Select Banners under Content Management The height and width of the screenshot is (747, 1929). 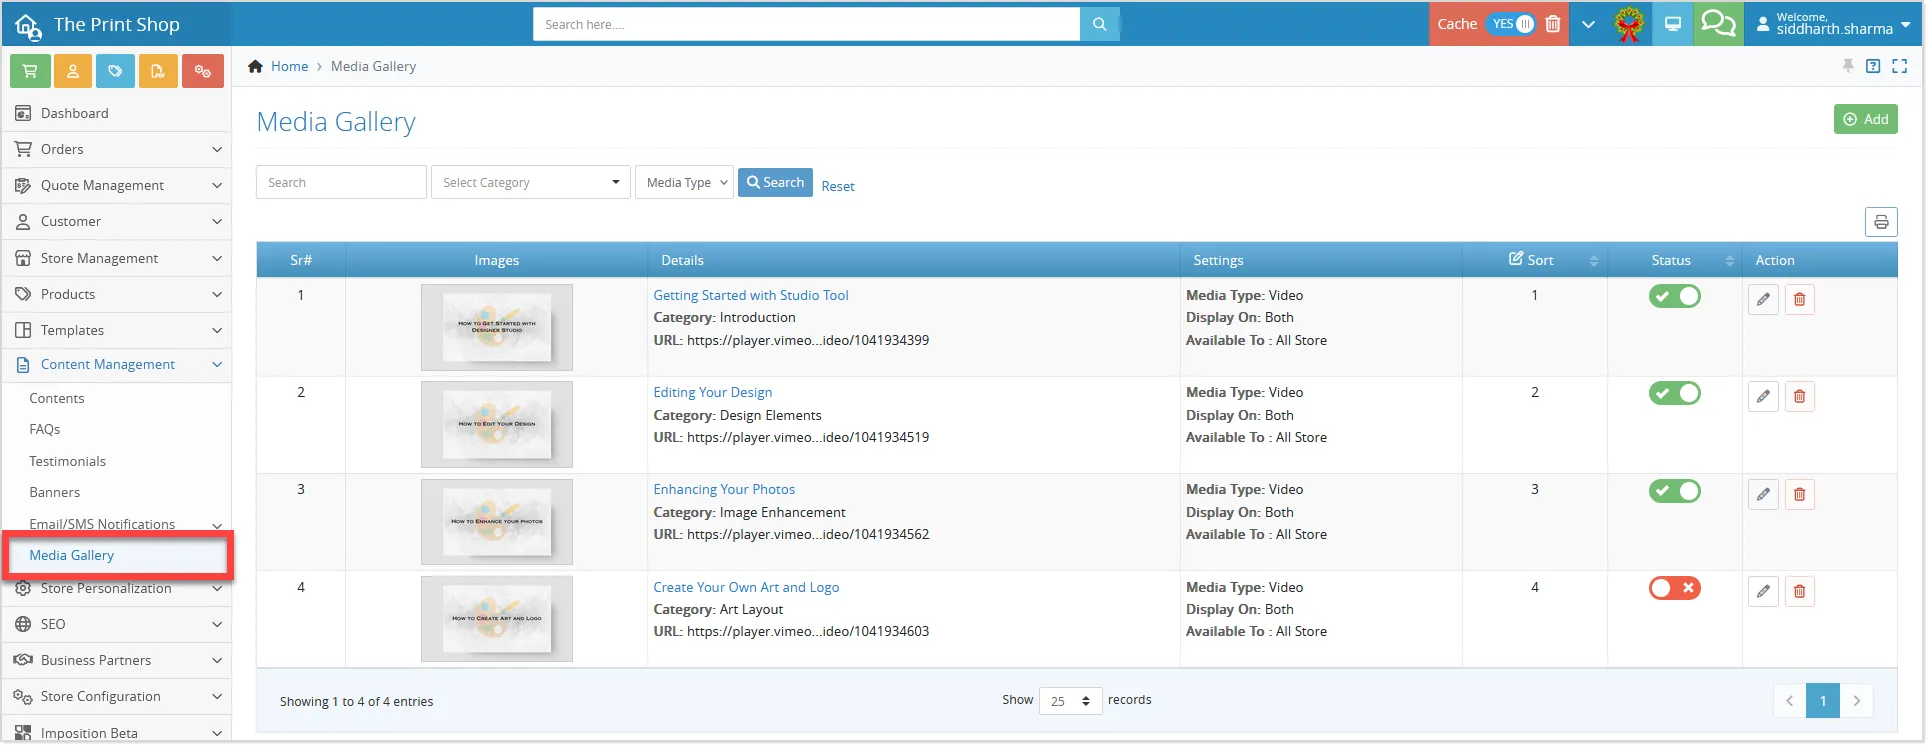tap(54, 492)
